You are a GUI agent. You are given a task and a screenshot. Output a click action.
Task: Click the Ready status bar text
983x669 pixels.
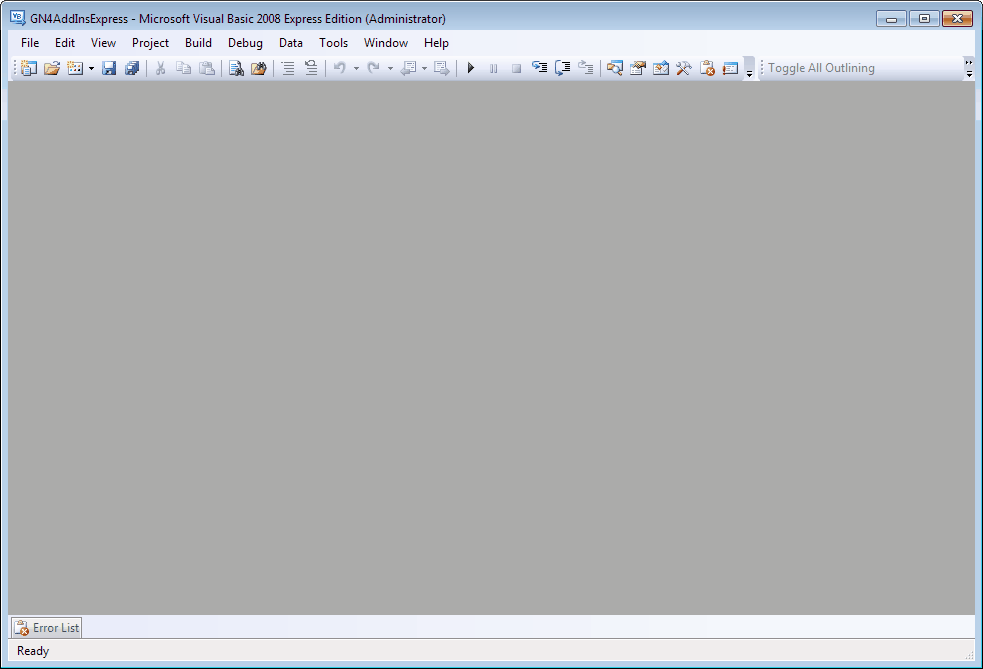coord(33,651)
